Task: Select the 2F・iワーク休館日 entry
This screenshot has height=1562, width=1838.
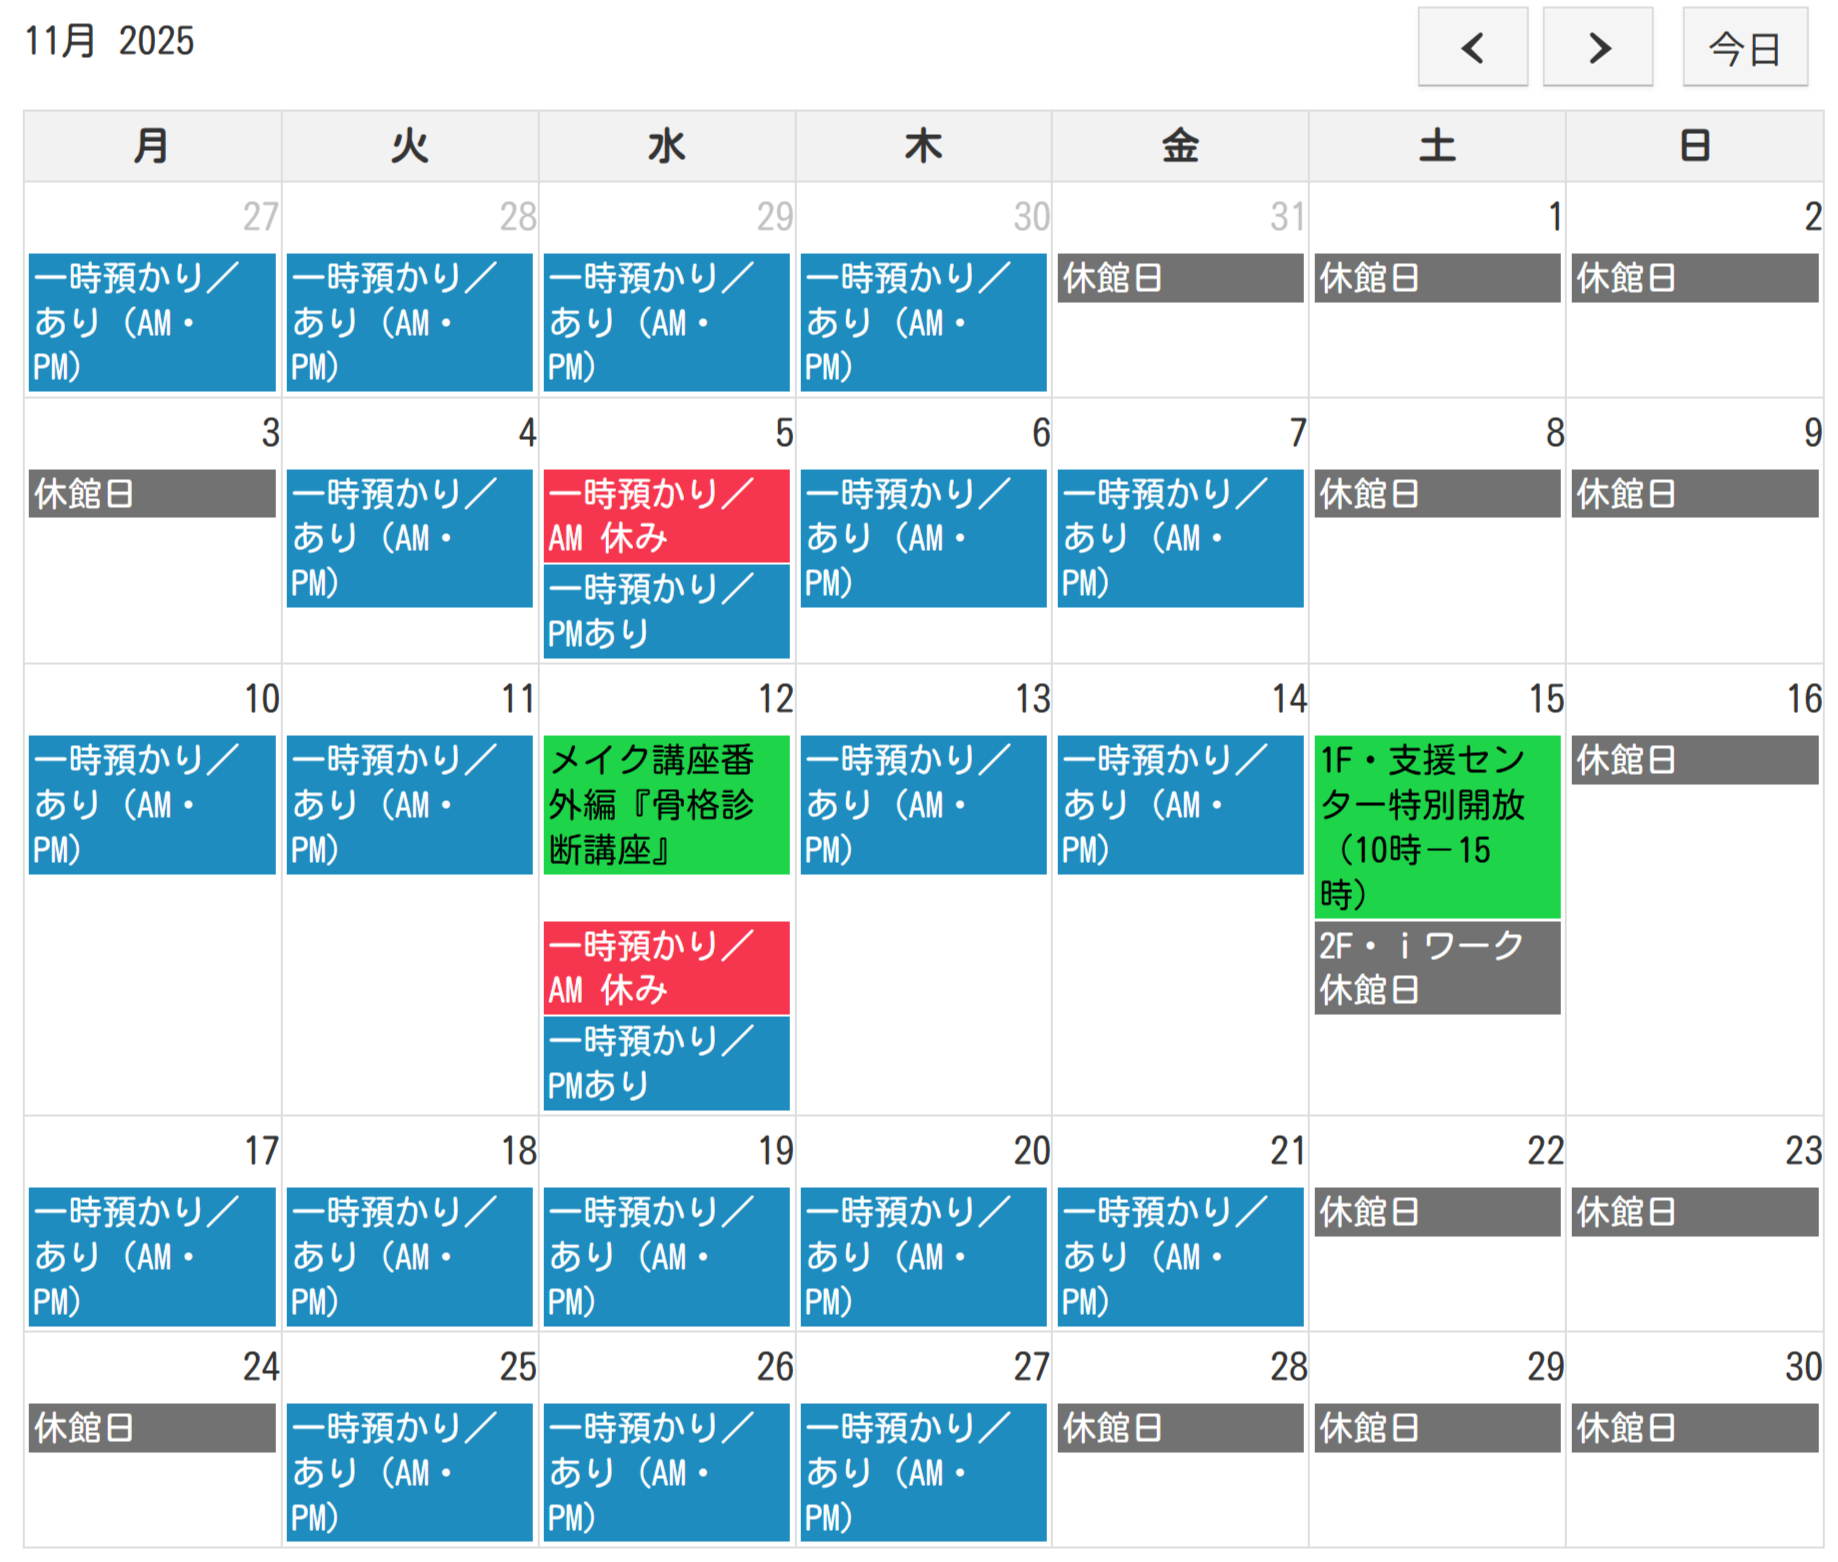Action: point(1436,967)
